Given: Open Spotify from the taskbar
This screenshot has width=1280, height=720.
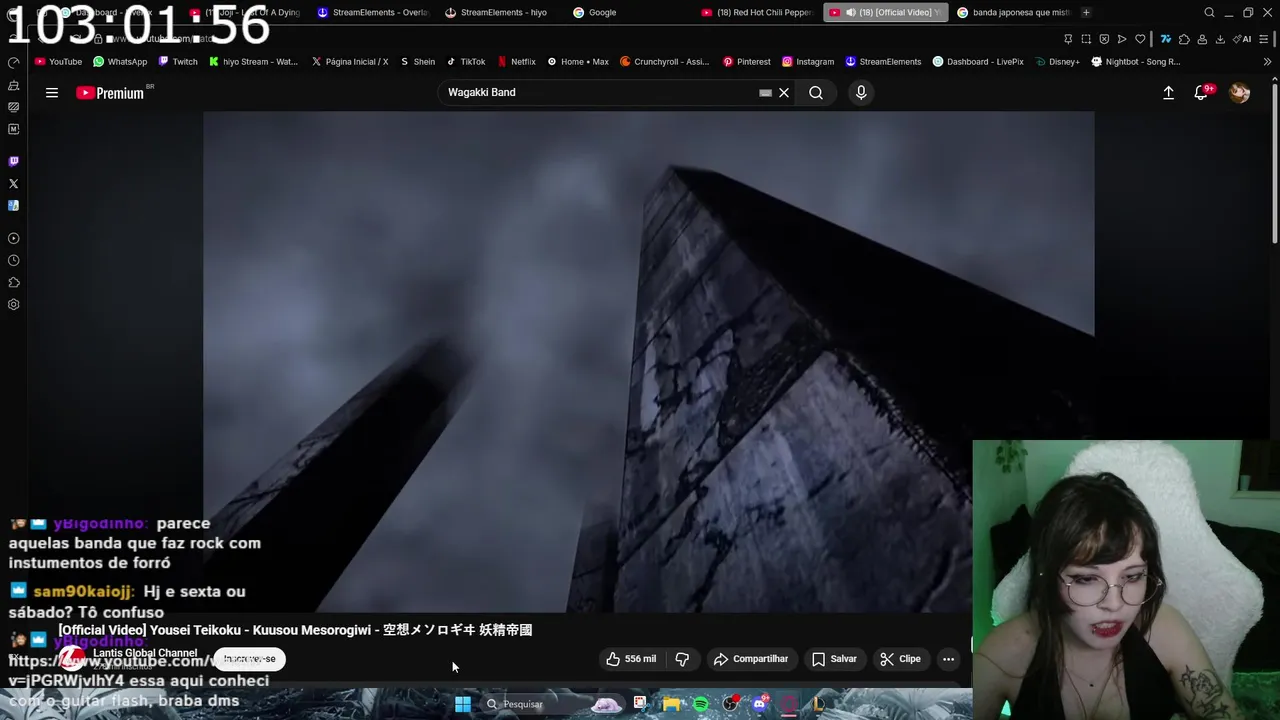Looking at the screenshot, I should coord(701,704).
